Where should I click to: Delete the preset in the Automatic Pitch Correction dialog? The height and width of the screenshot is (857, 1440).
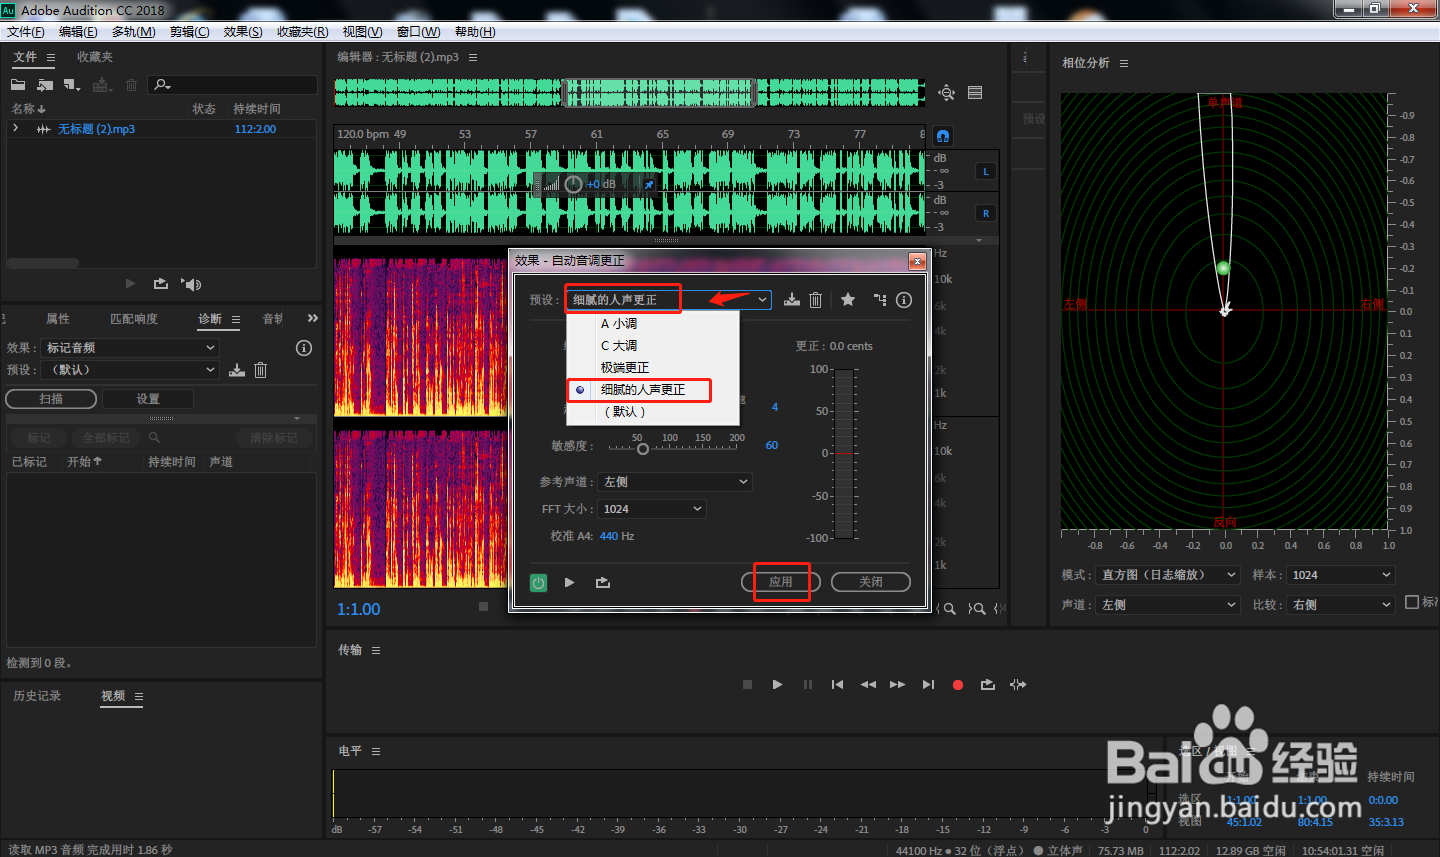[815, 300]
